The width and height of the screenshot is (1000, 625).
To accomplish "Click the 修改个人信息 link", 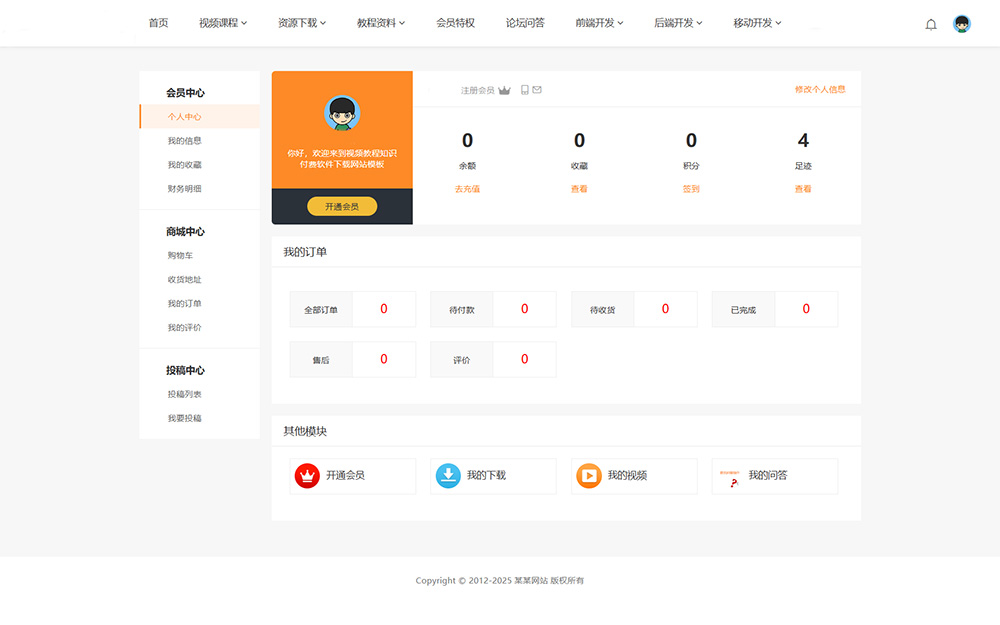I will click(820, 89).
